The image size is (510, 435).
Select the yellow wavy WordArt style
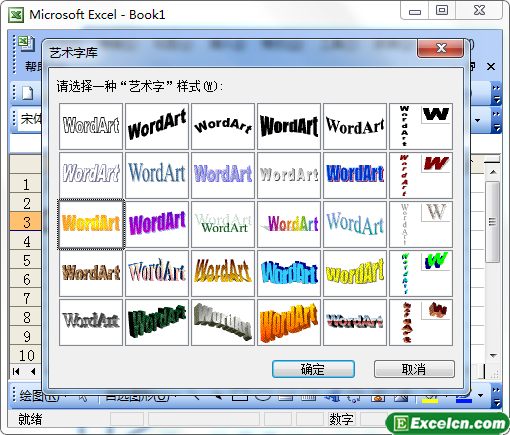pyautogui.click(x=355, y=273)
